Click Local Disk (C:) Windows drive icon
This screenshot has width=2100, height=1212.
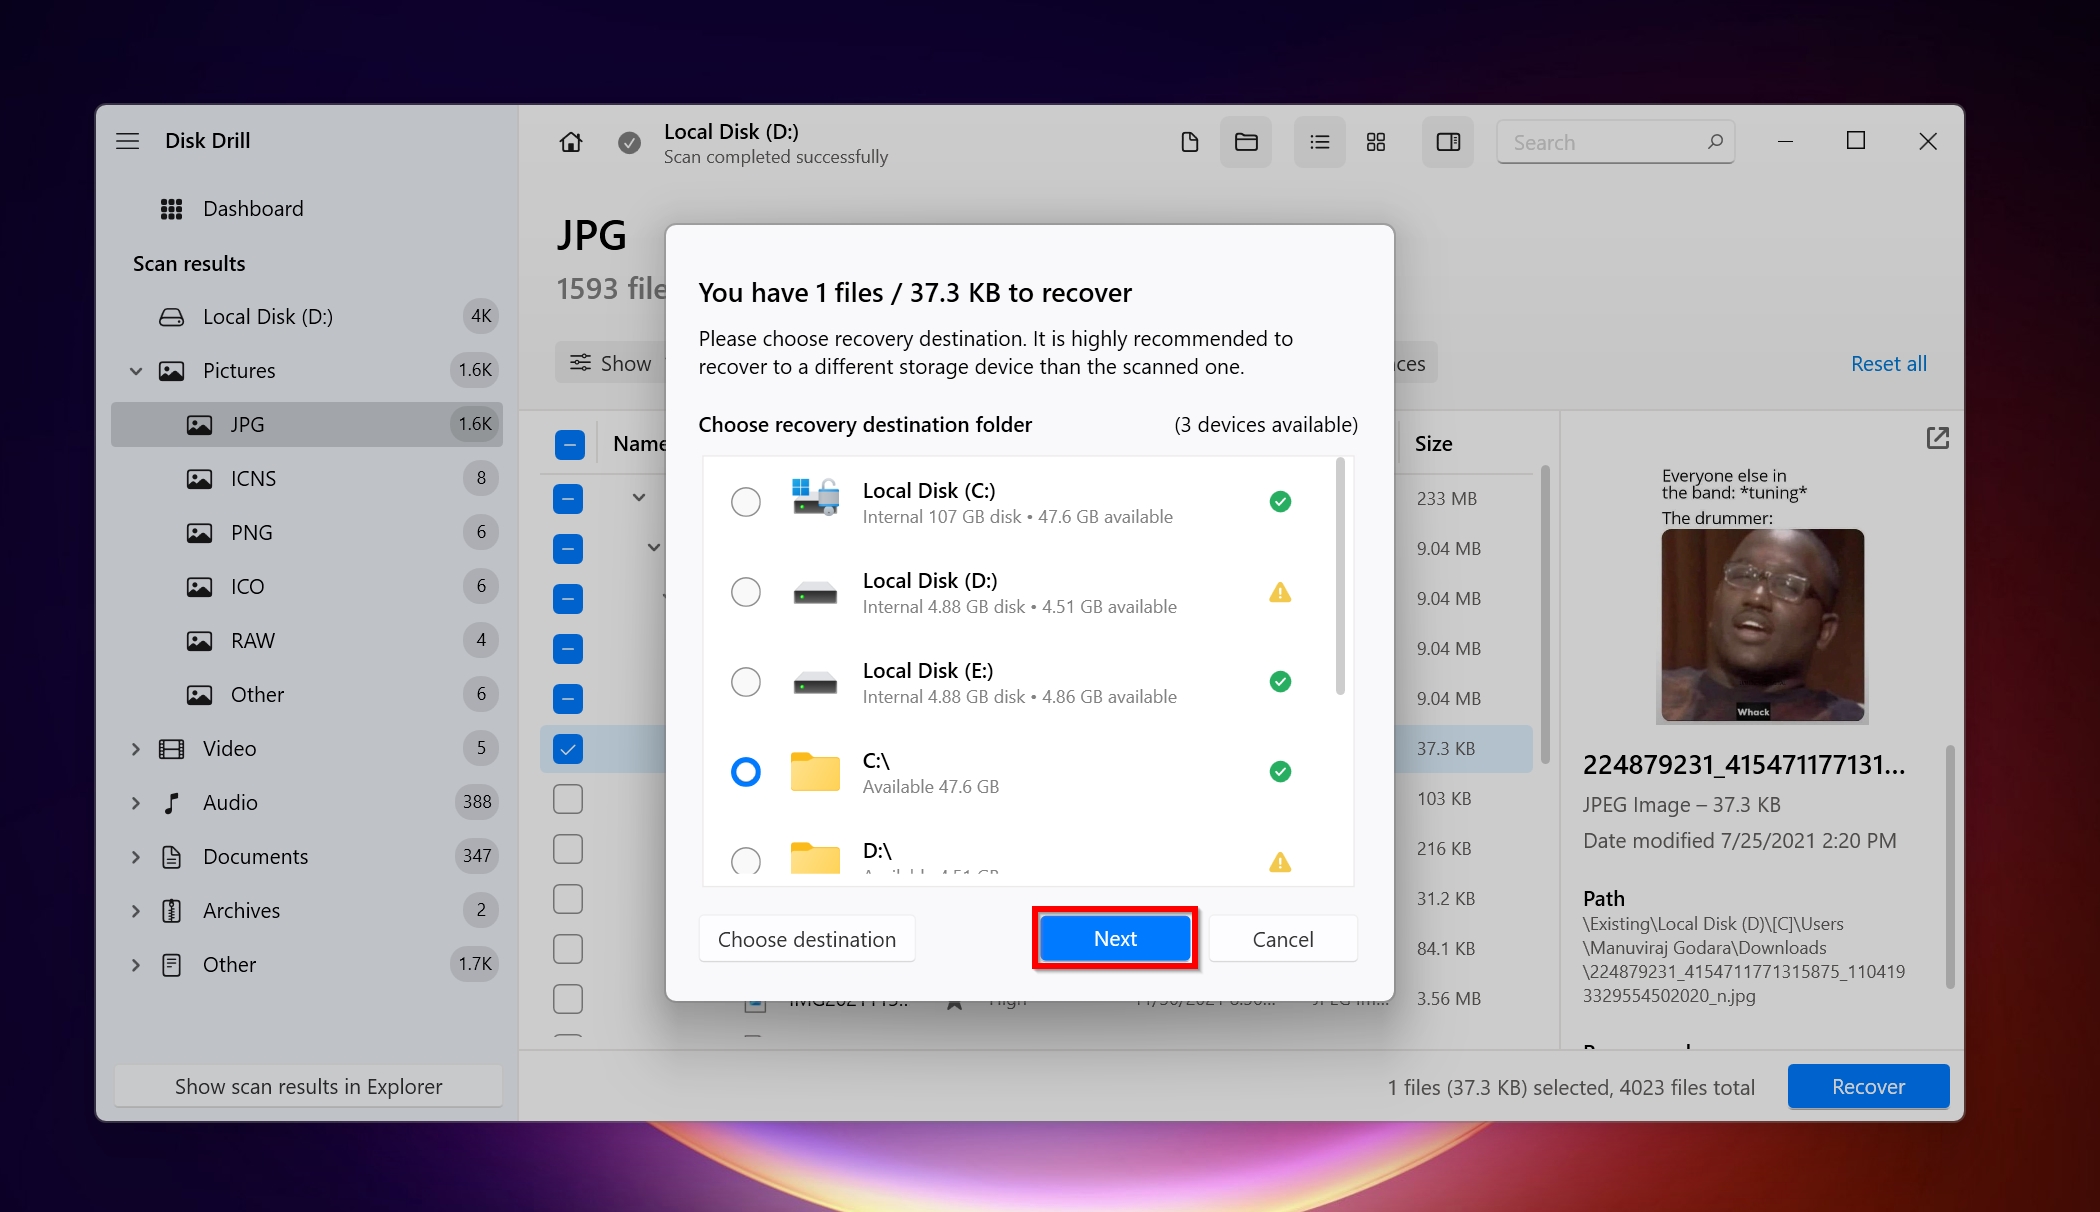815,497
